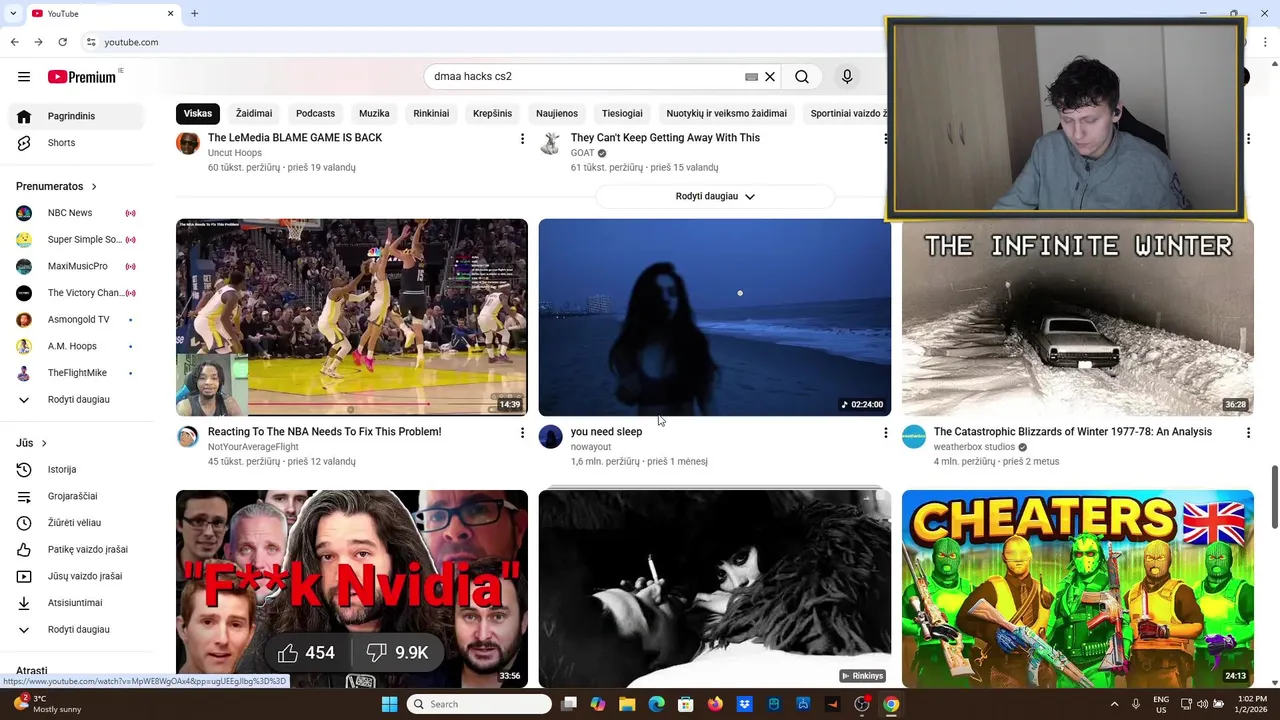Reload the page in browser toolbar
Screen dimensions: 1280x720
(62, 42)
